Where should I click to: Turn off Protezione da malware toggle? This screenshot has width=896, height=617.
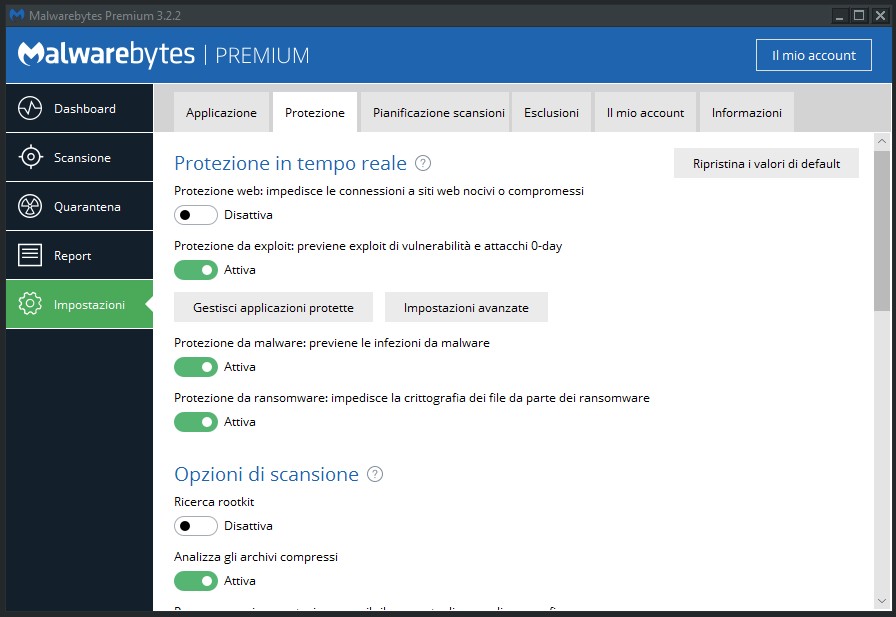coord(195,367)
